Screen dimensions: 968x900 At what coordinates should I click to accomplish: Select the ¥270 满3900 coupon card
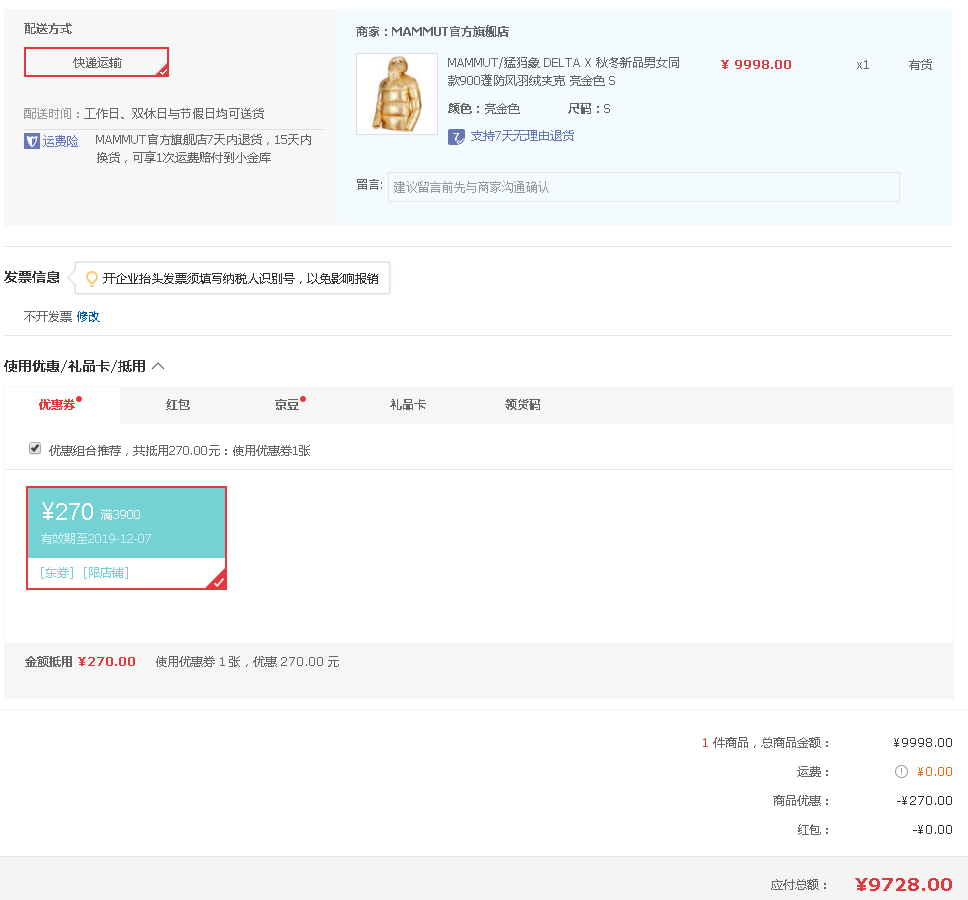click(127, 538)
